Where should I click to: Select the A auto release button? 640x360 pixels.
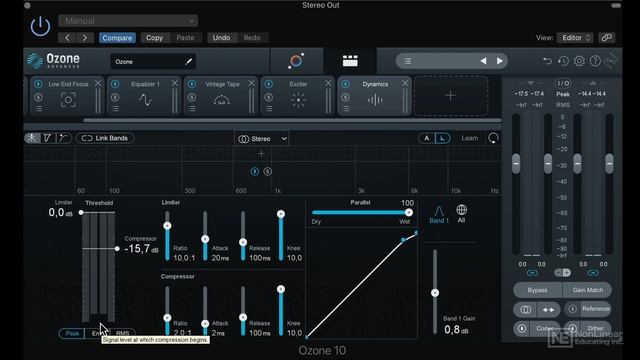point(427,138)
